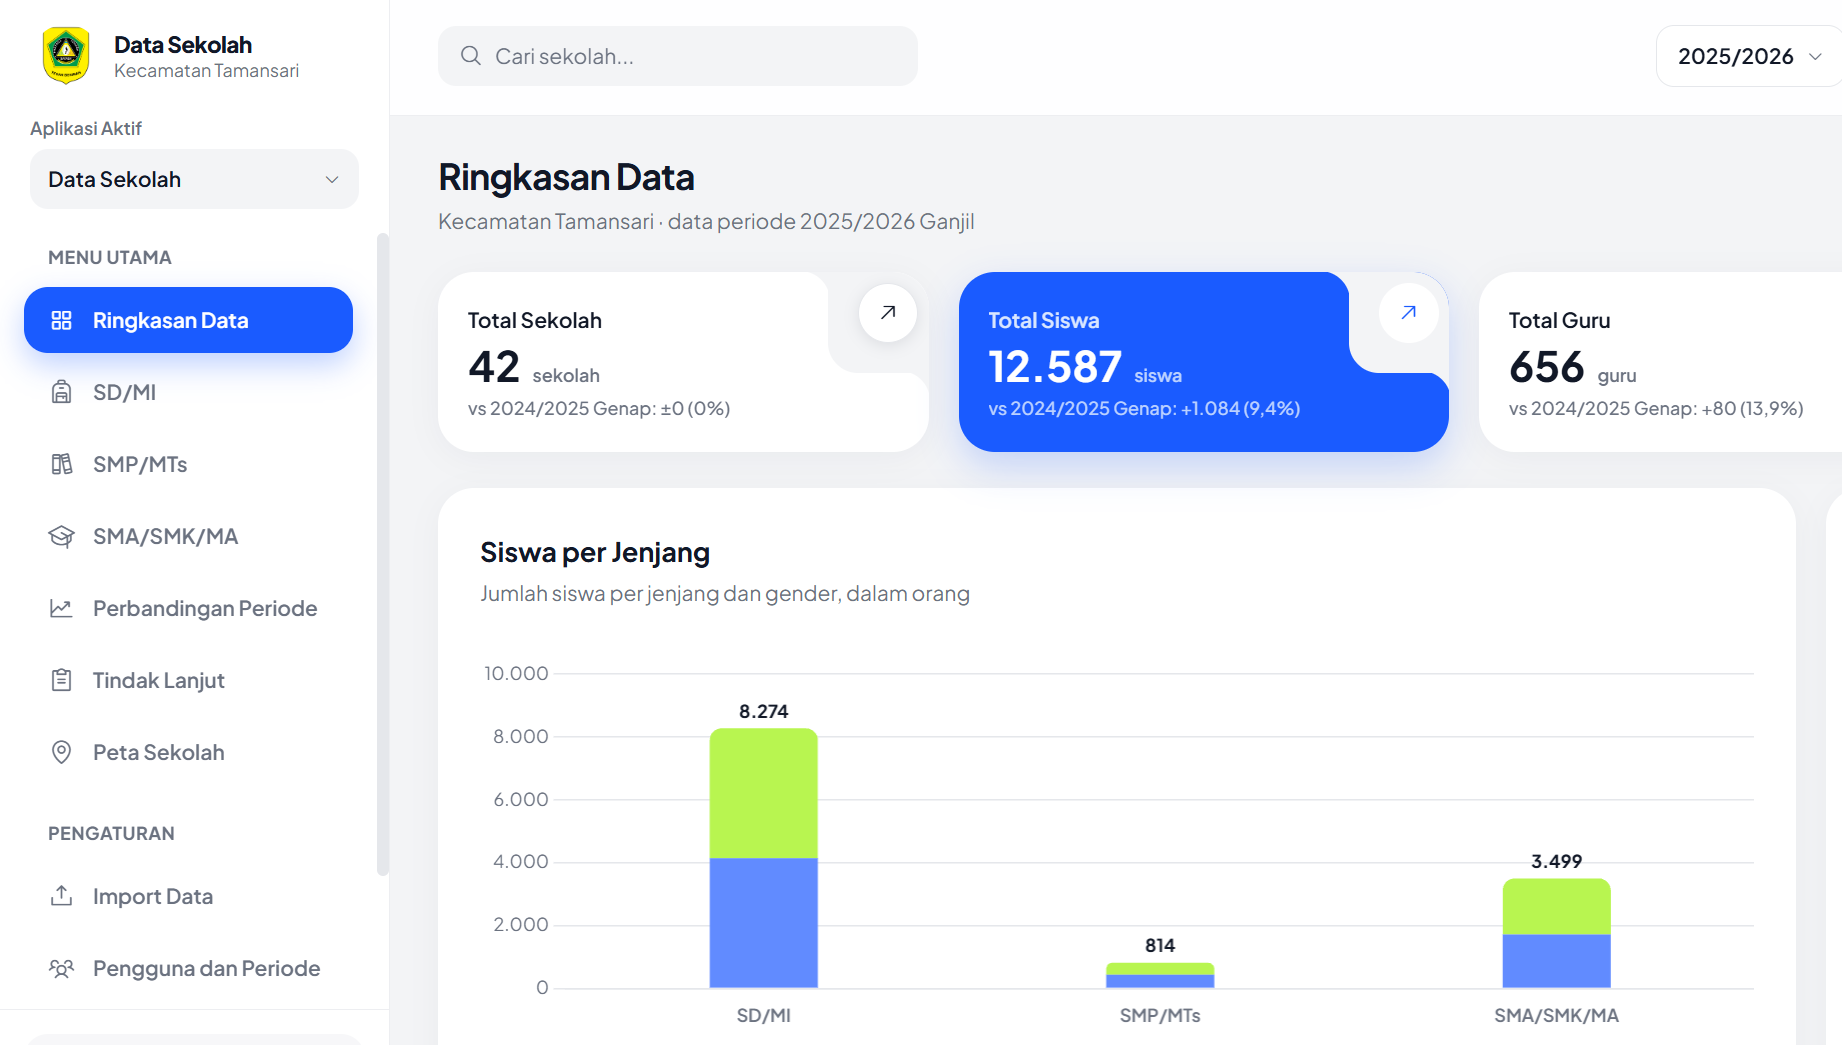This screenshot has height=1045, width=1842.
Task: Click the search magnifier icon
Action: click(471, 56)
